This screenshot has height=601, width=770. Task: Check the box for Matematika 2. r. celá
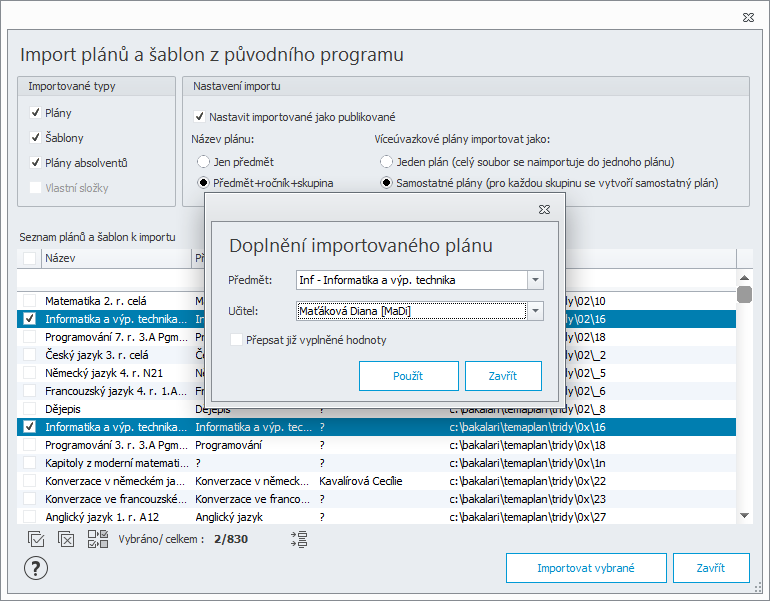[29, 300]
